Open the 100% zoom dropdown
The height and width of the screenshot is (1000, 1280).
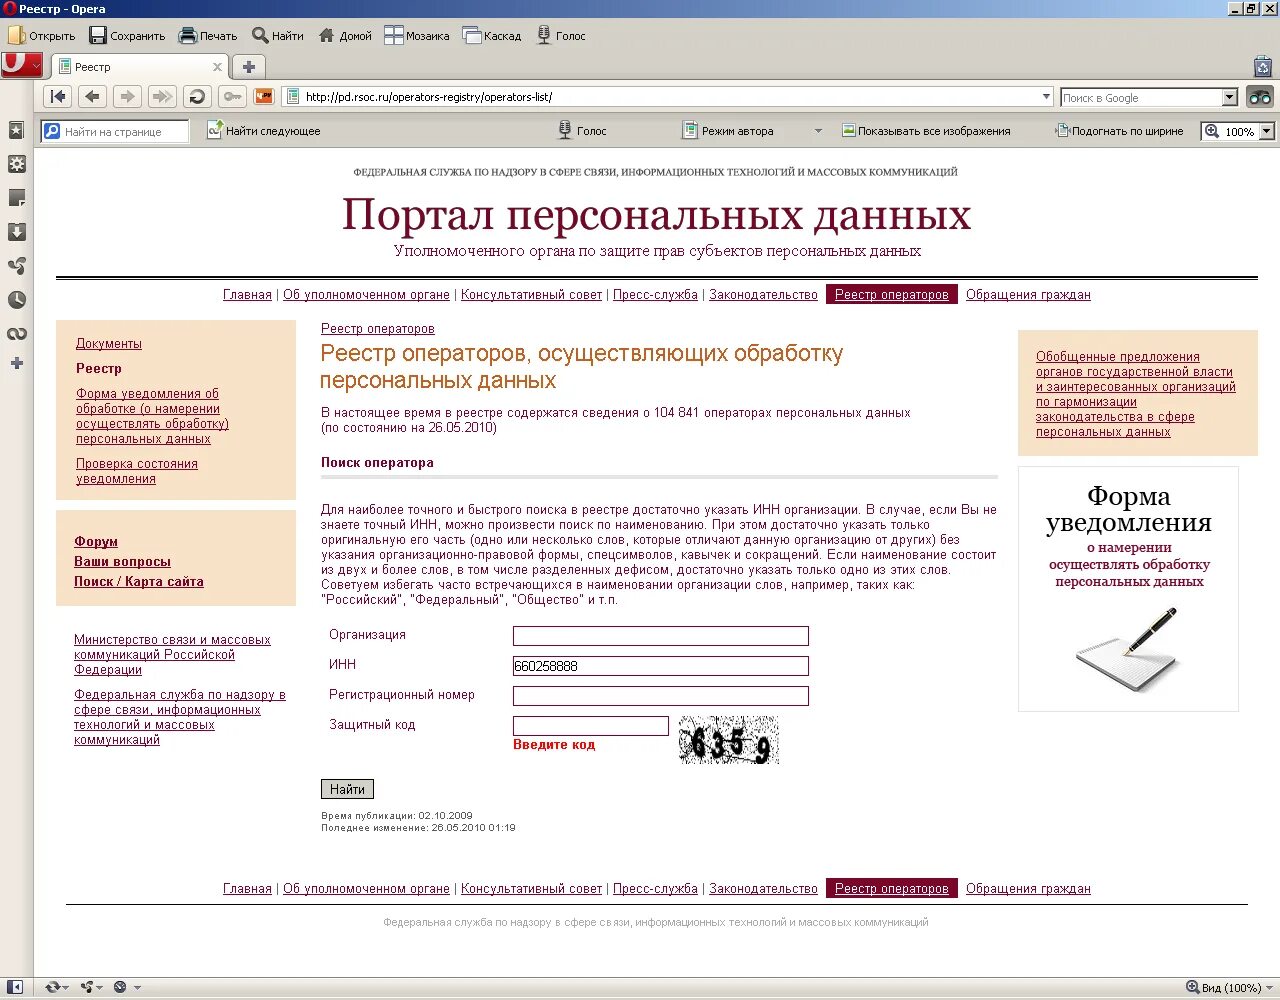(1267, 131)
